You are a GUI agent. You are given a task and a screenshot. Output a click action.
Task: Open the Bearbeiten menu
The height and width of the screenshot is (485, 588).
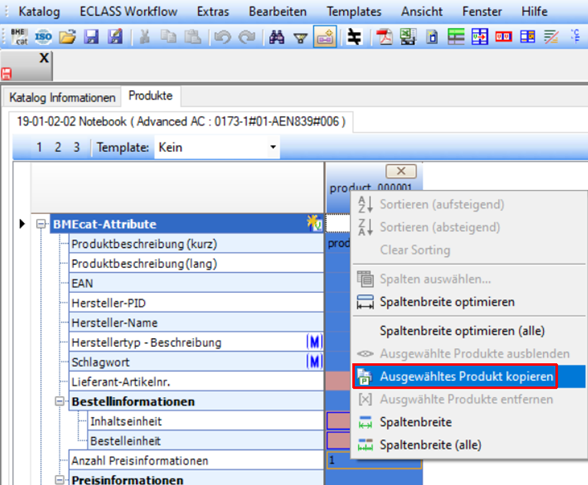click(278, 11)
